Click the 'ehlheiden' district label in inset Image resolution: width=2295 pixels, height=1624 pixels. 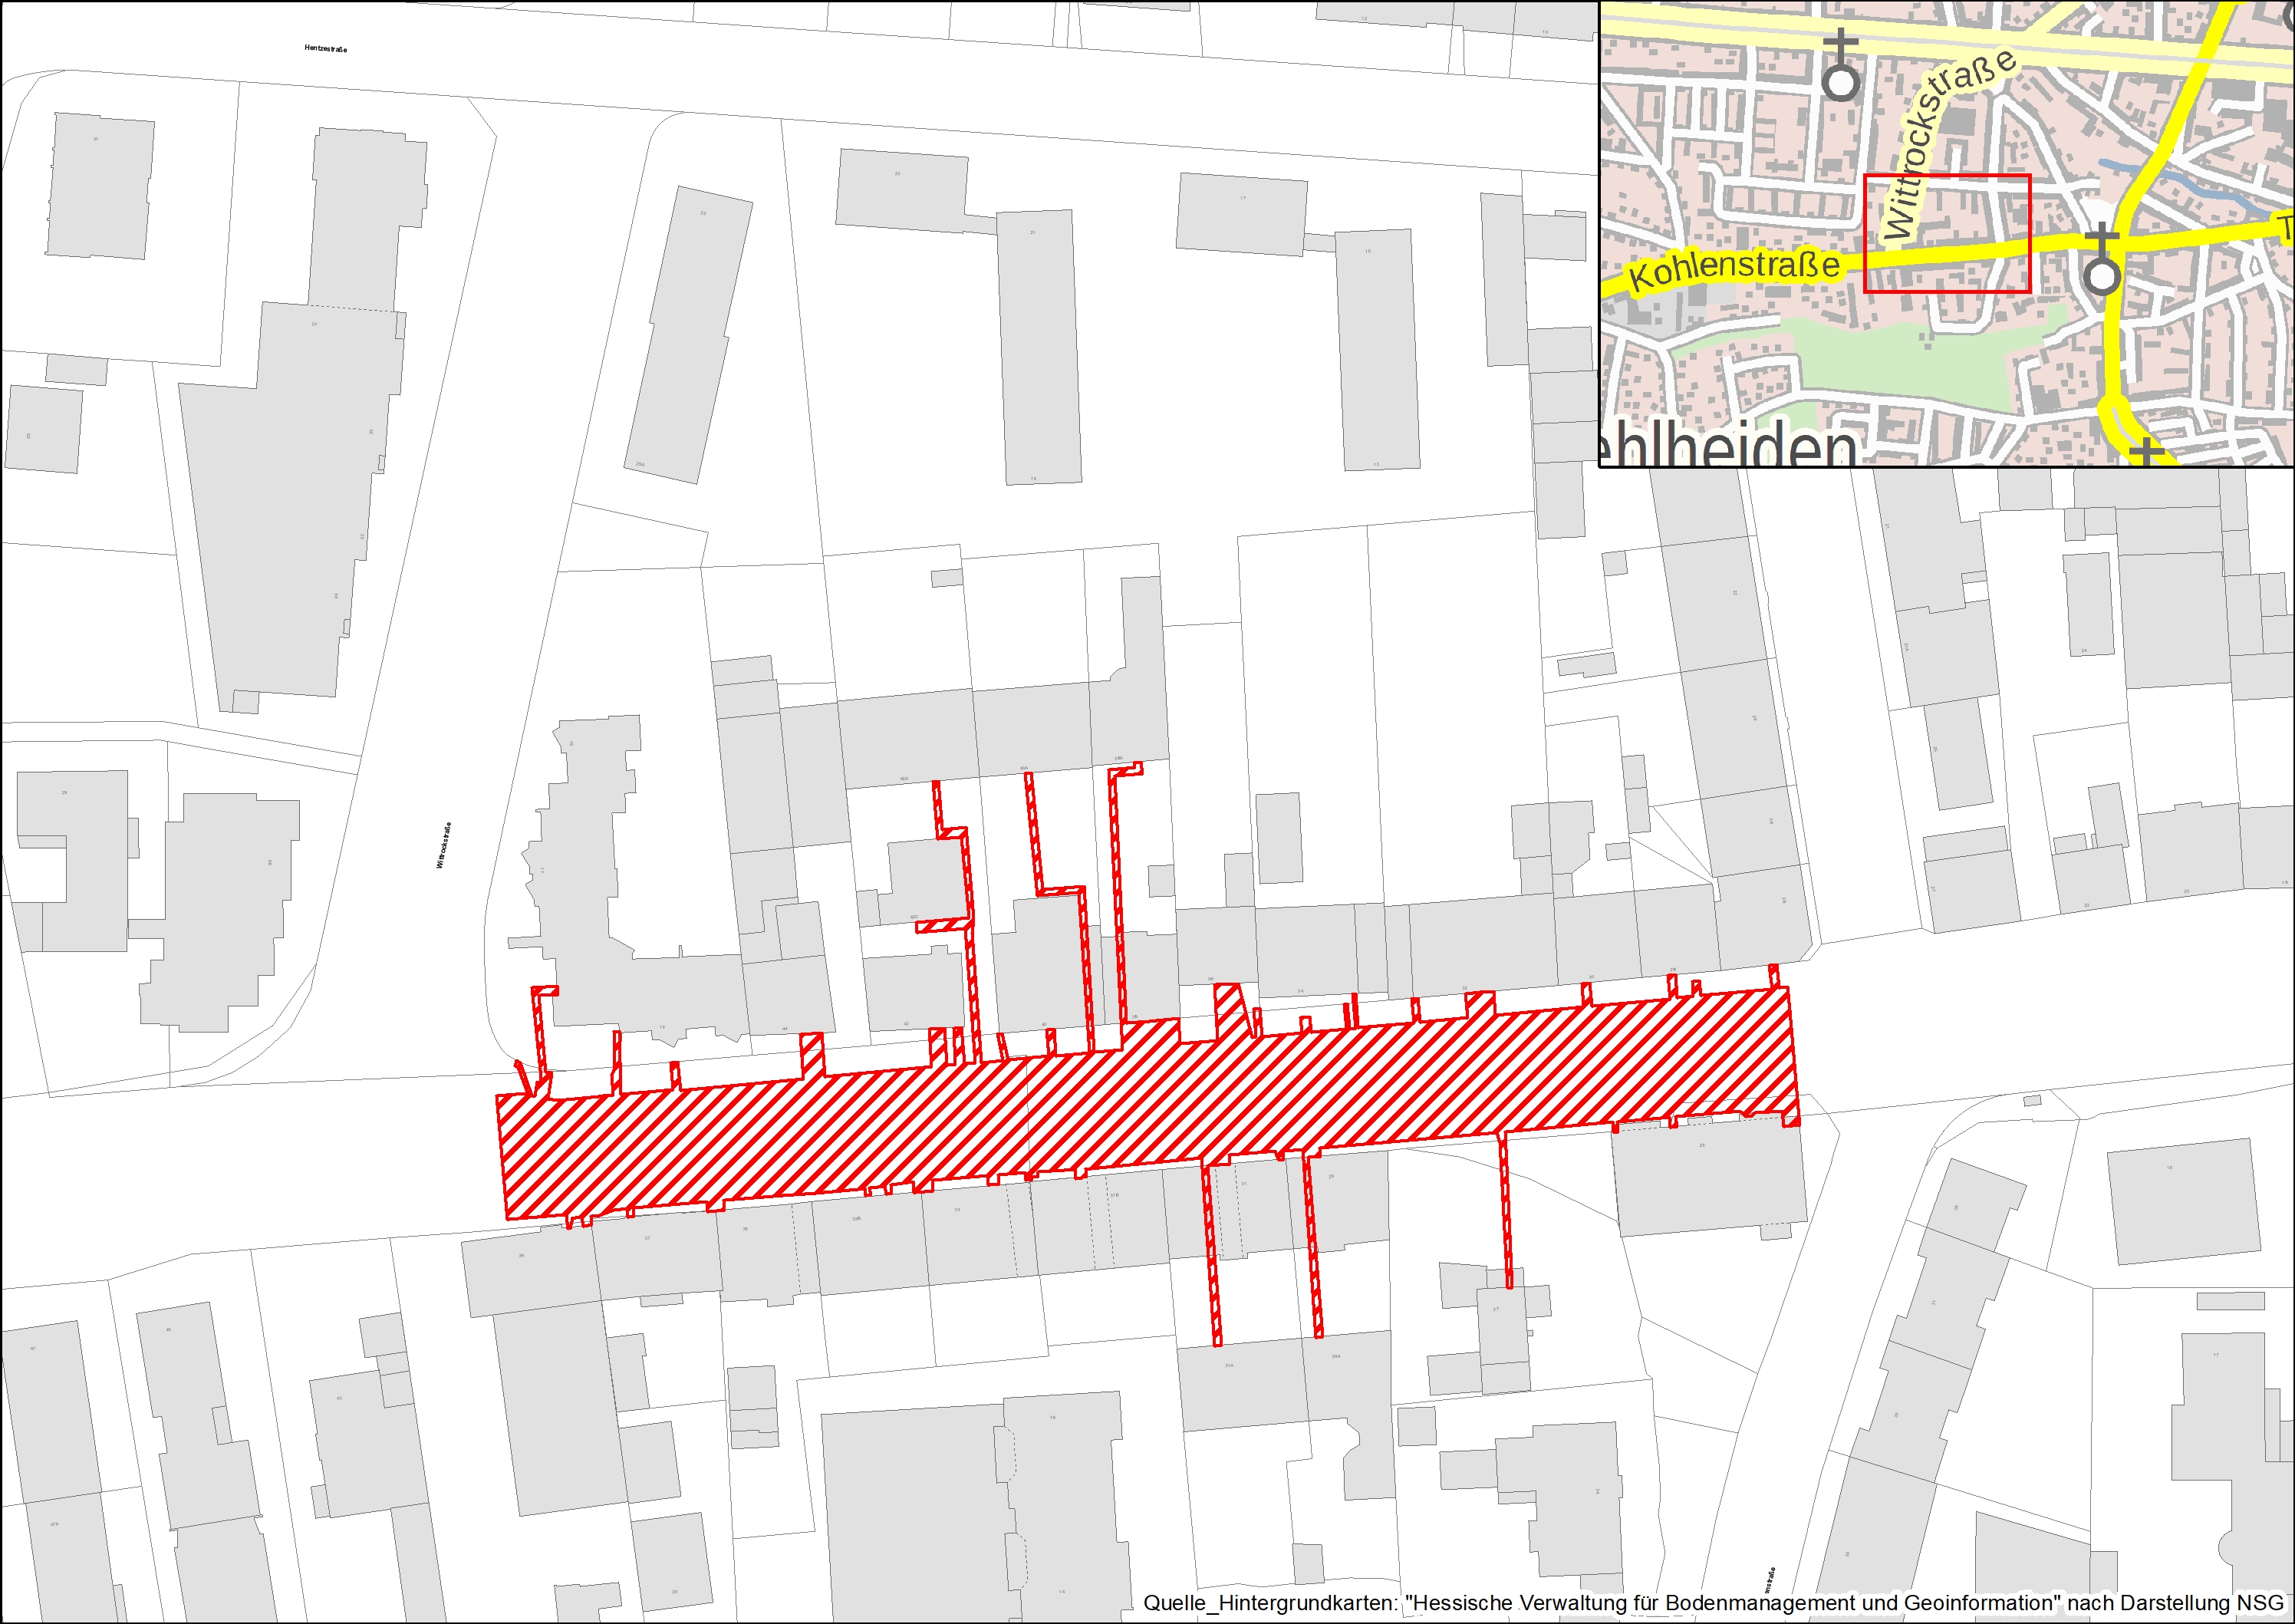pos(1728,444)
